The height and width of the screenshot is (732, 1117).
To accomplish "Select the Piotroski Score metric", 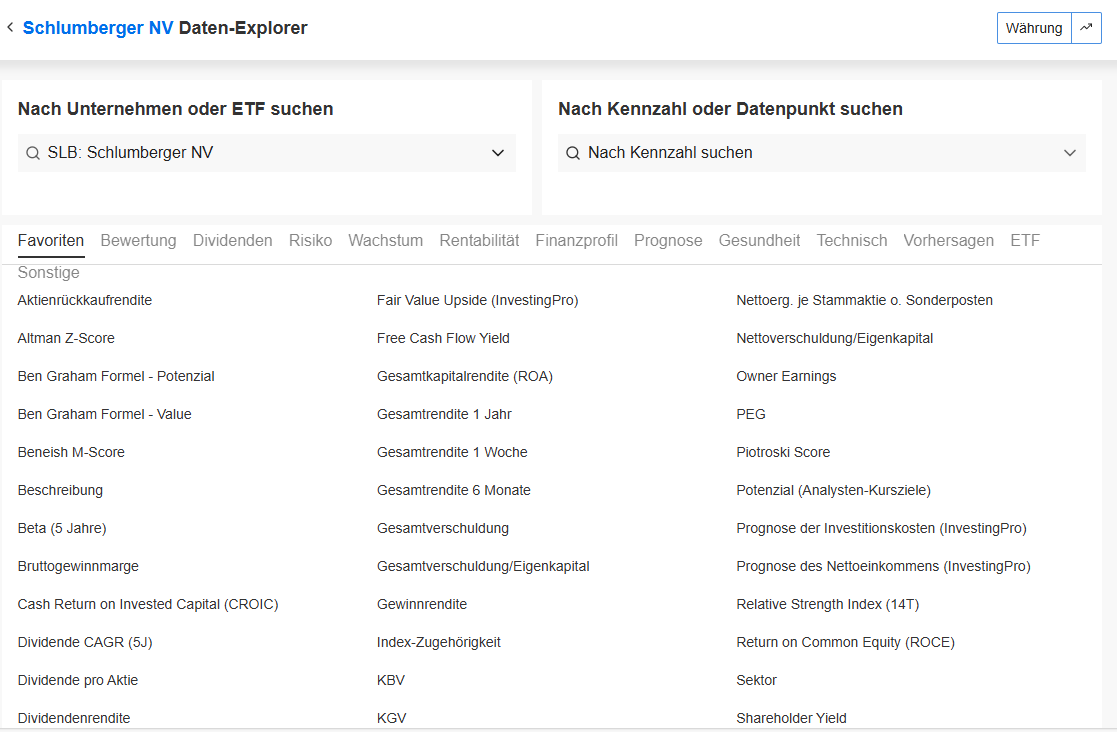I will [x=783, y=452].
